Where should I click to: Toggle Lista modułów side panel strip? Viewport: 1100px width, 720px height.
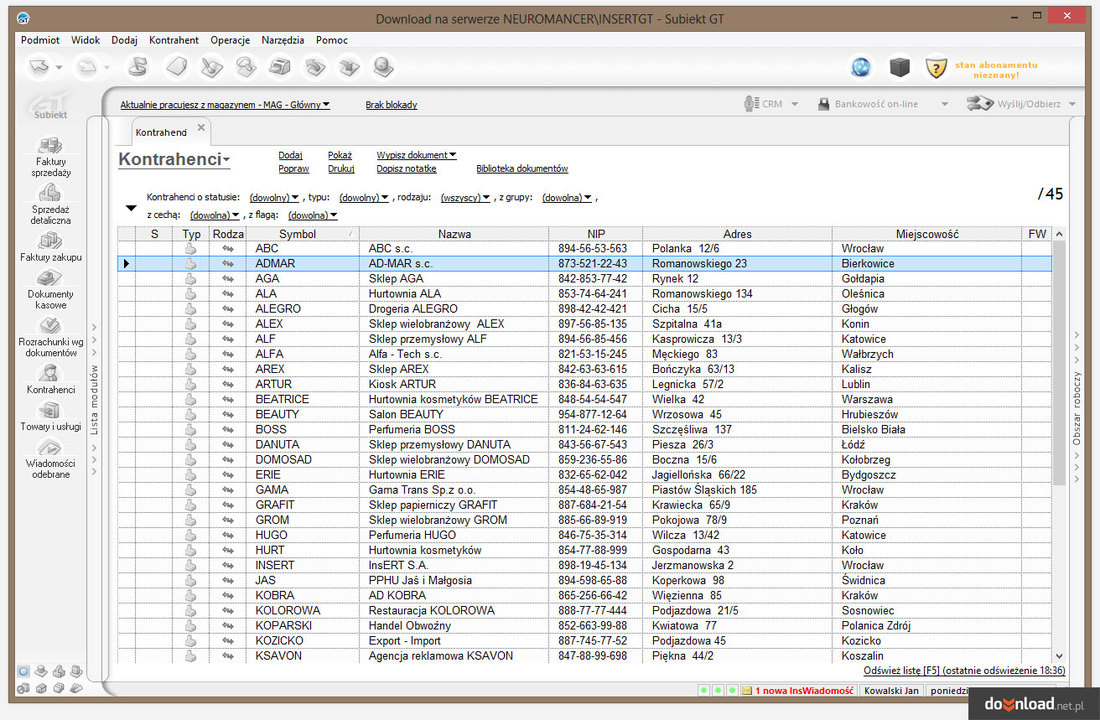tap(94, 399)
